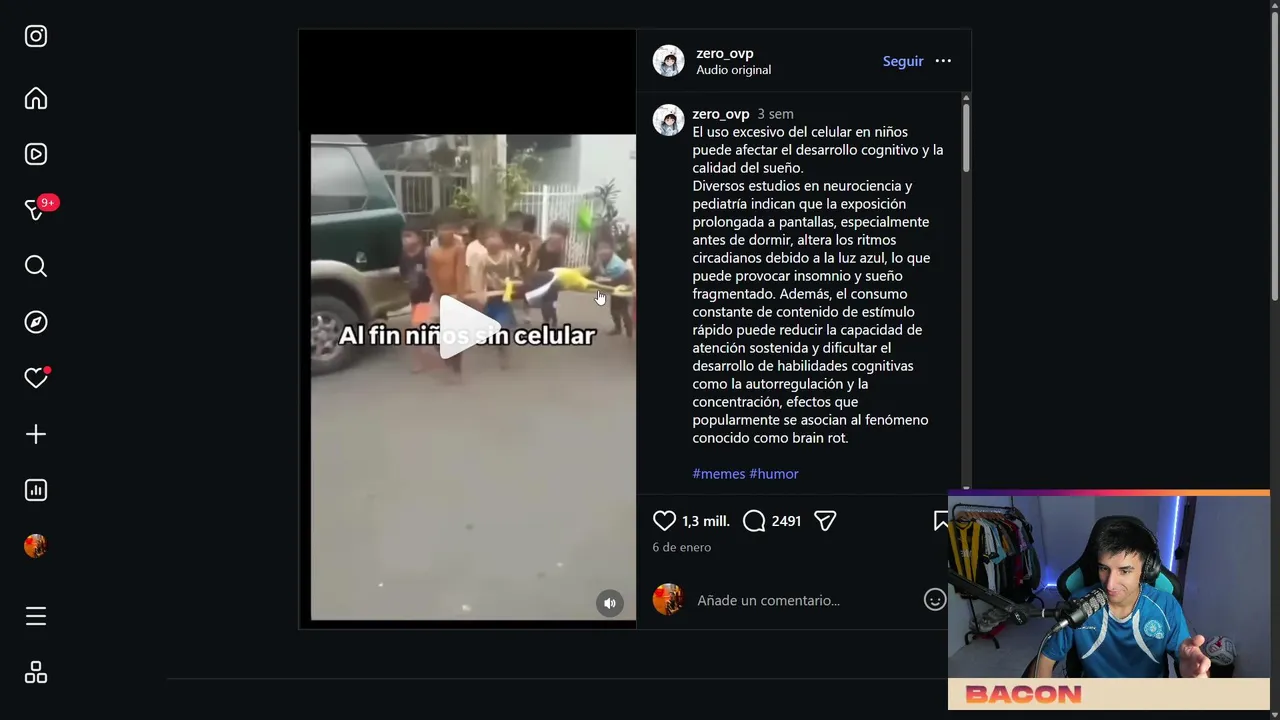Open notifications heart in sidebar

pyautogui.click(x=37, y=377)
